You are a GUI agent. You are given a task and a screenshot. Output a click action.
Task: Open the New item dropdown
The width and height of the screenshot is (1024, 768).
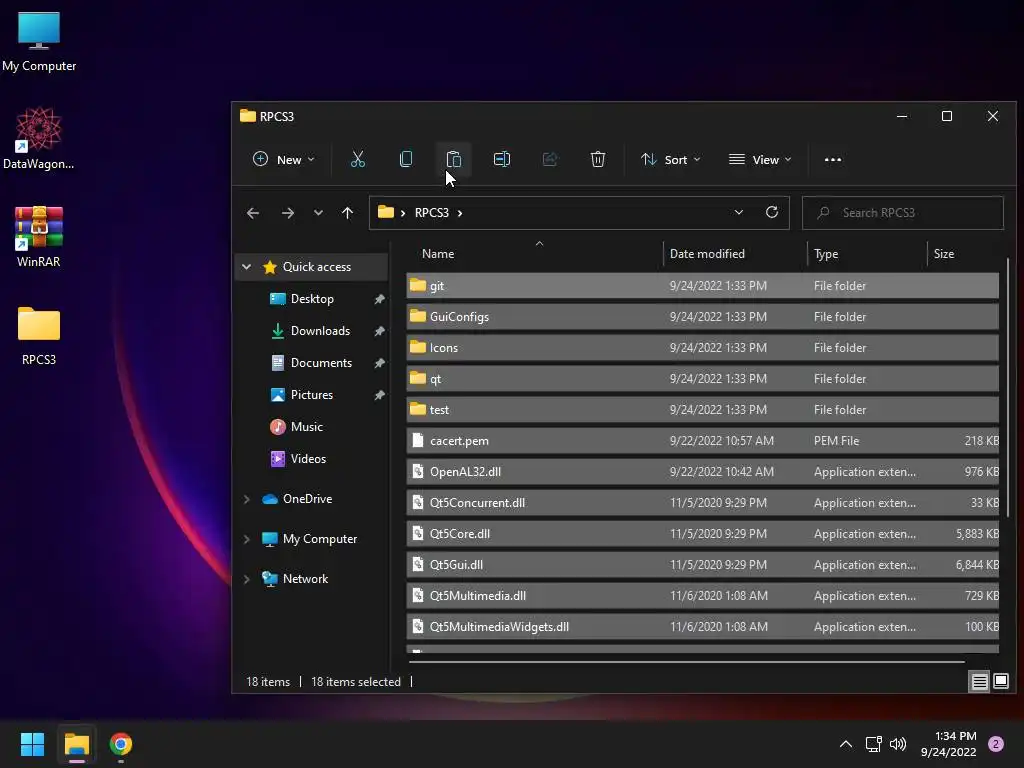(x=284, y=159)
